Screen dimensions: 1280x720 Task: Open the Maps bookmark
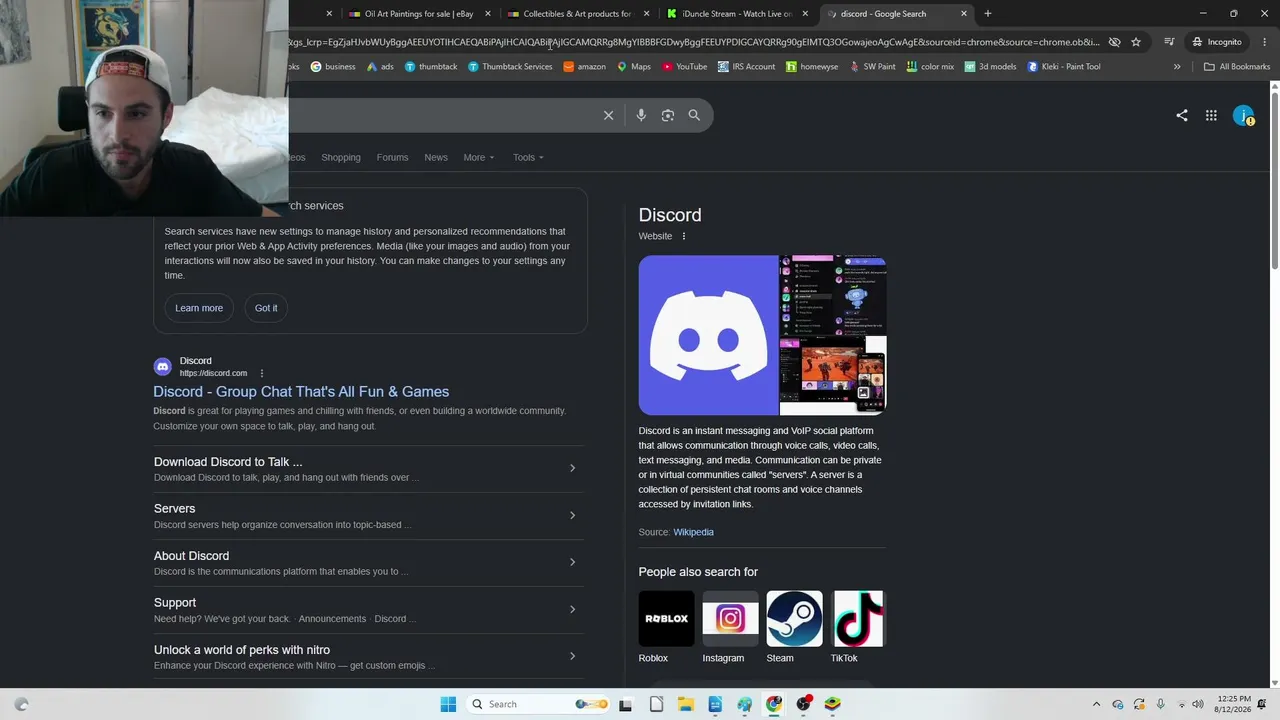(633, 67)
